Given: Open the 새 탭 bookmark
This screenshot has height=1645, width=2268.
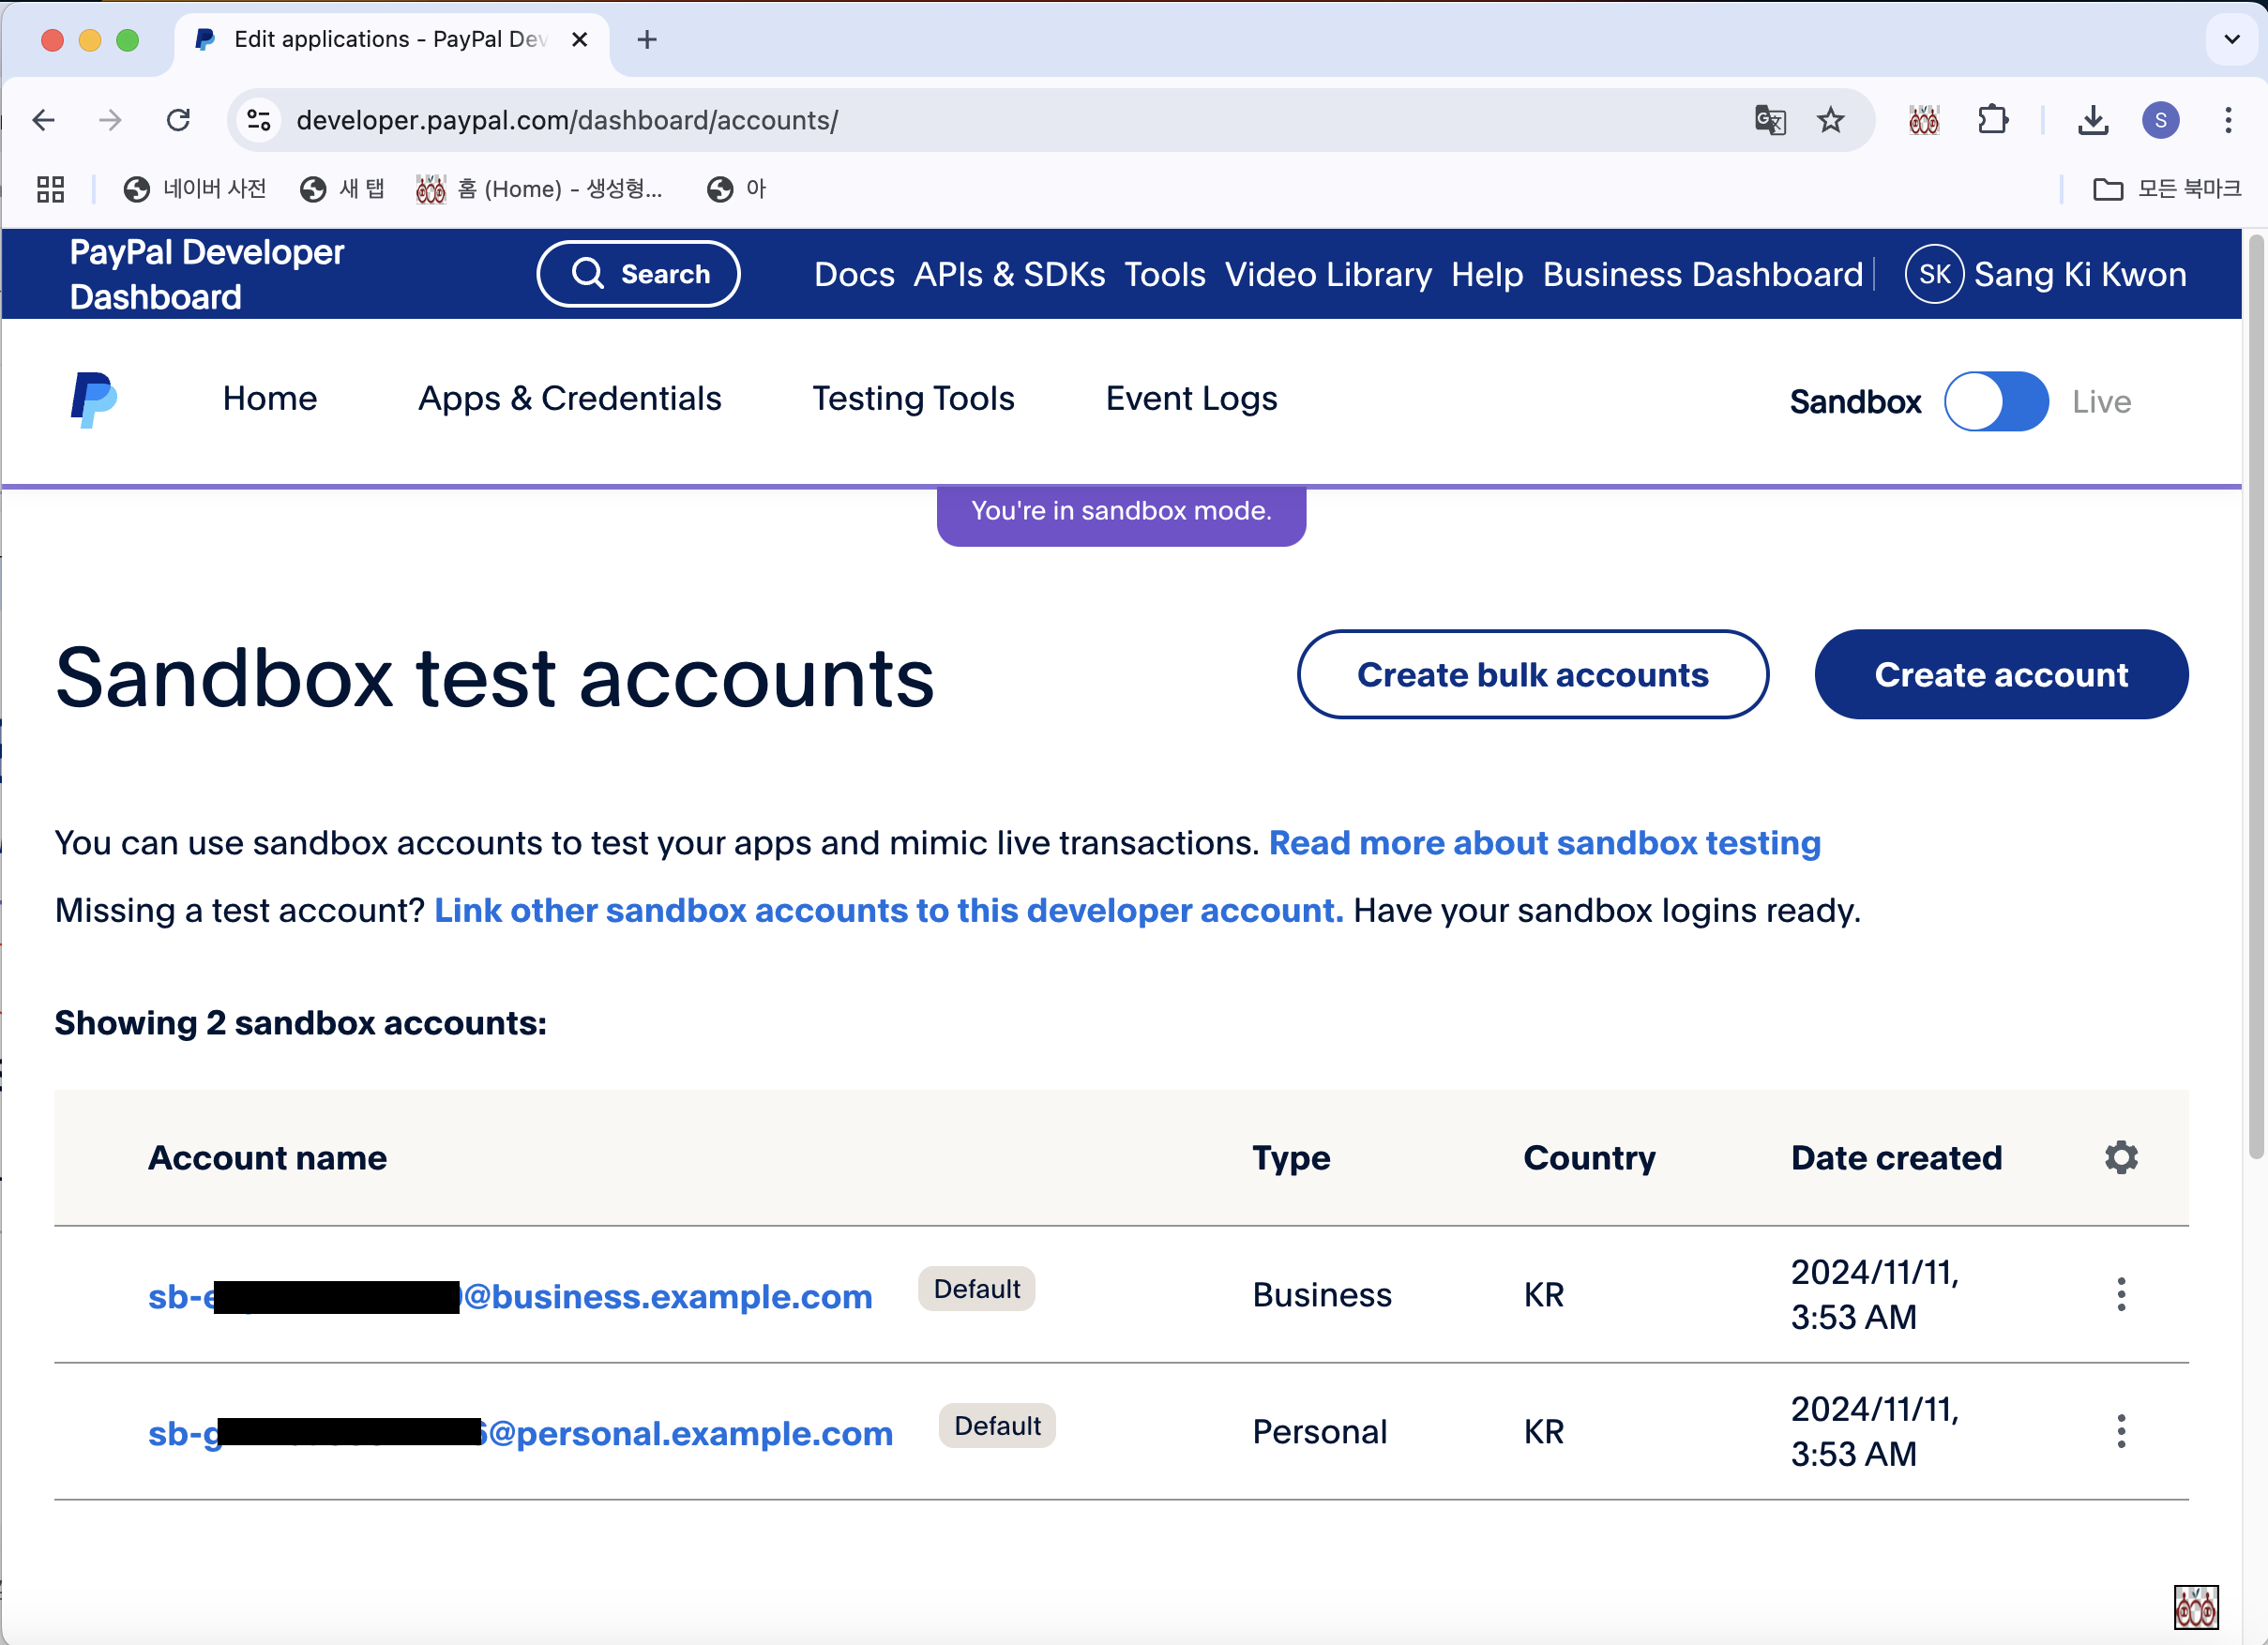Looking at the screenshot, I should (342, 189).
